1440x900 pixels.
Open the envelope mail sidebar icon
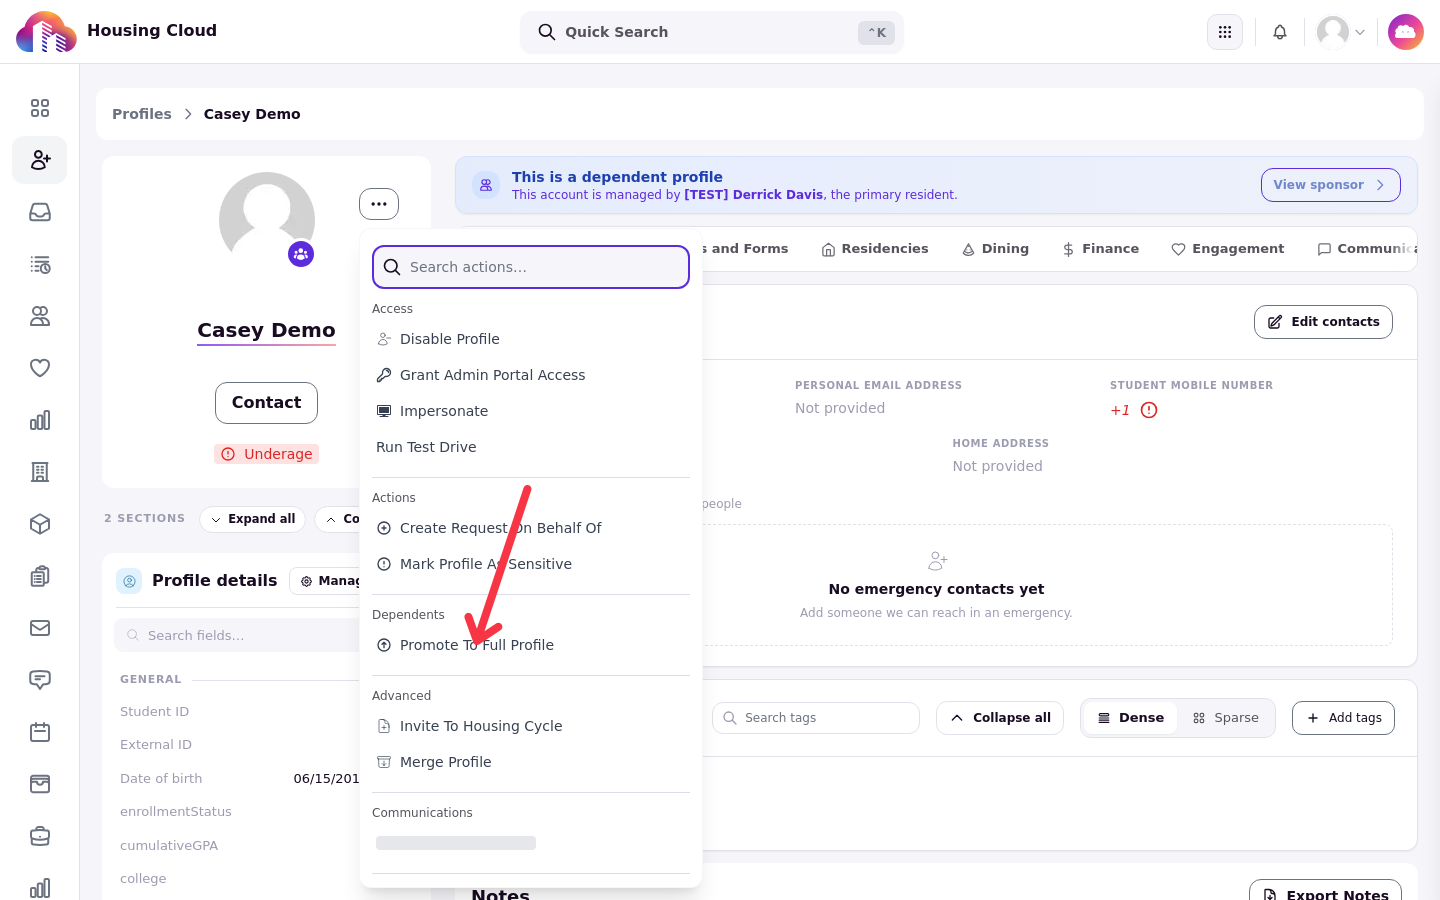click(x=40, y=628)
